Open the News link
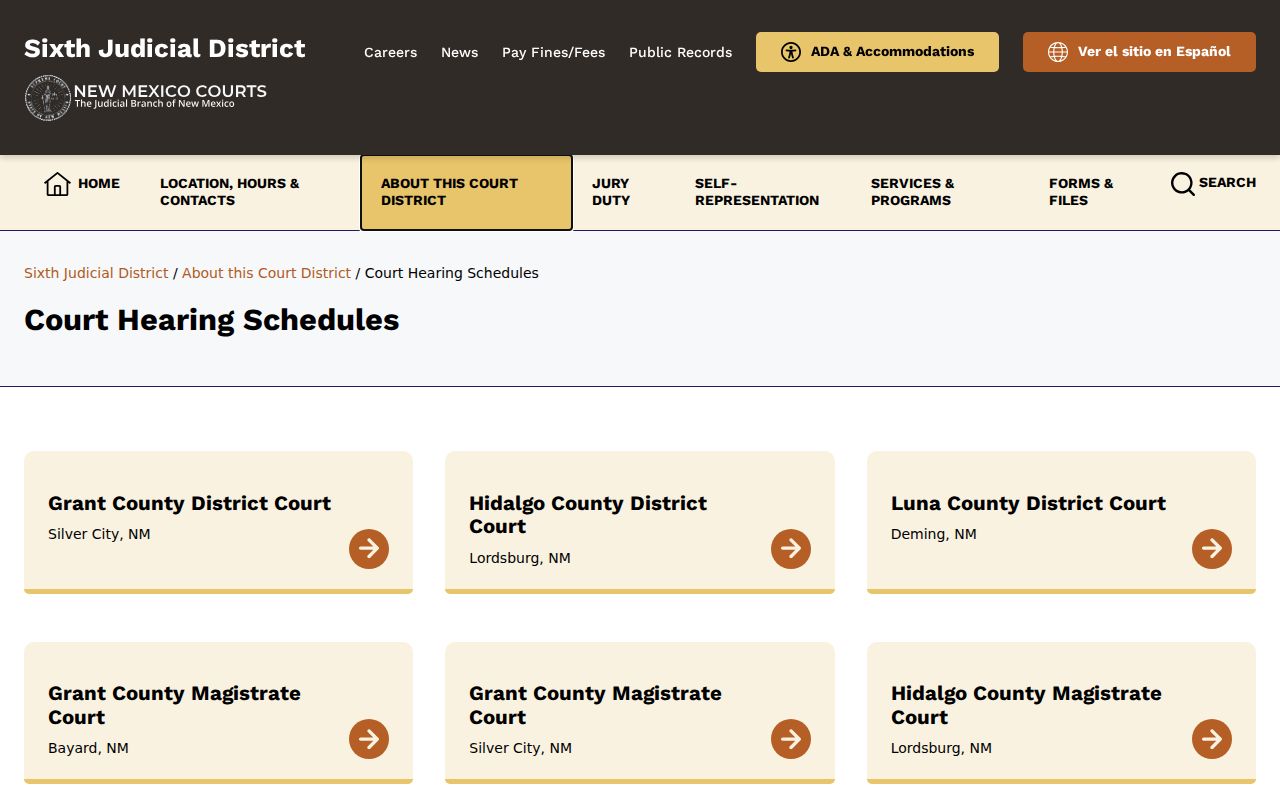 459,52
